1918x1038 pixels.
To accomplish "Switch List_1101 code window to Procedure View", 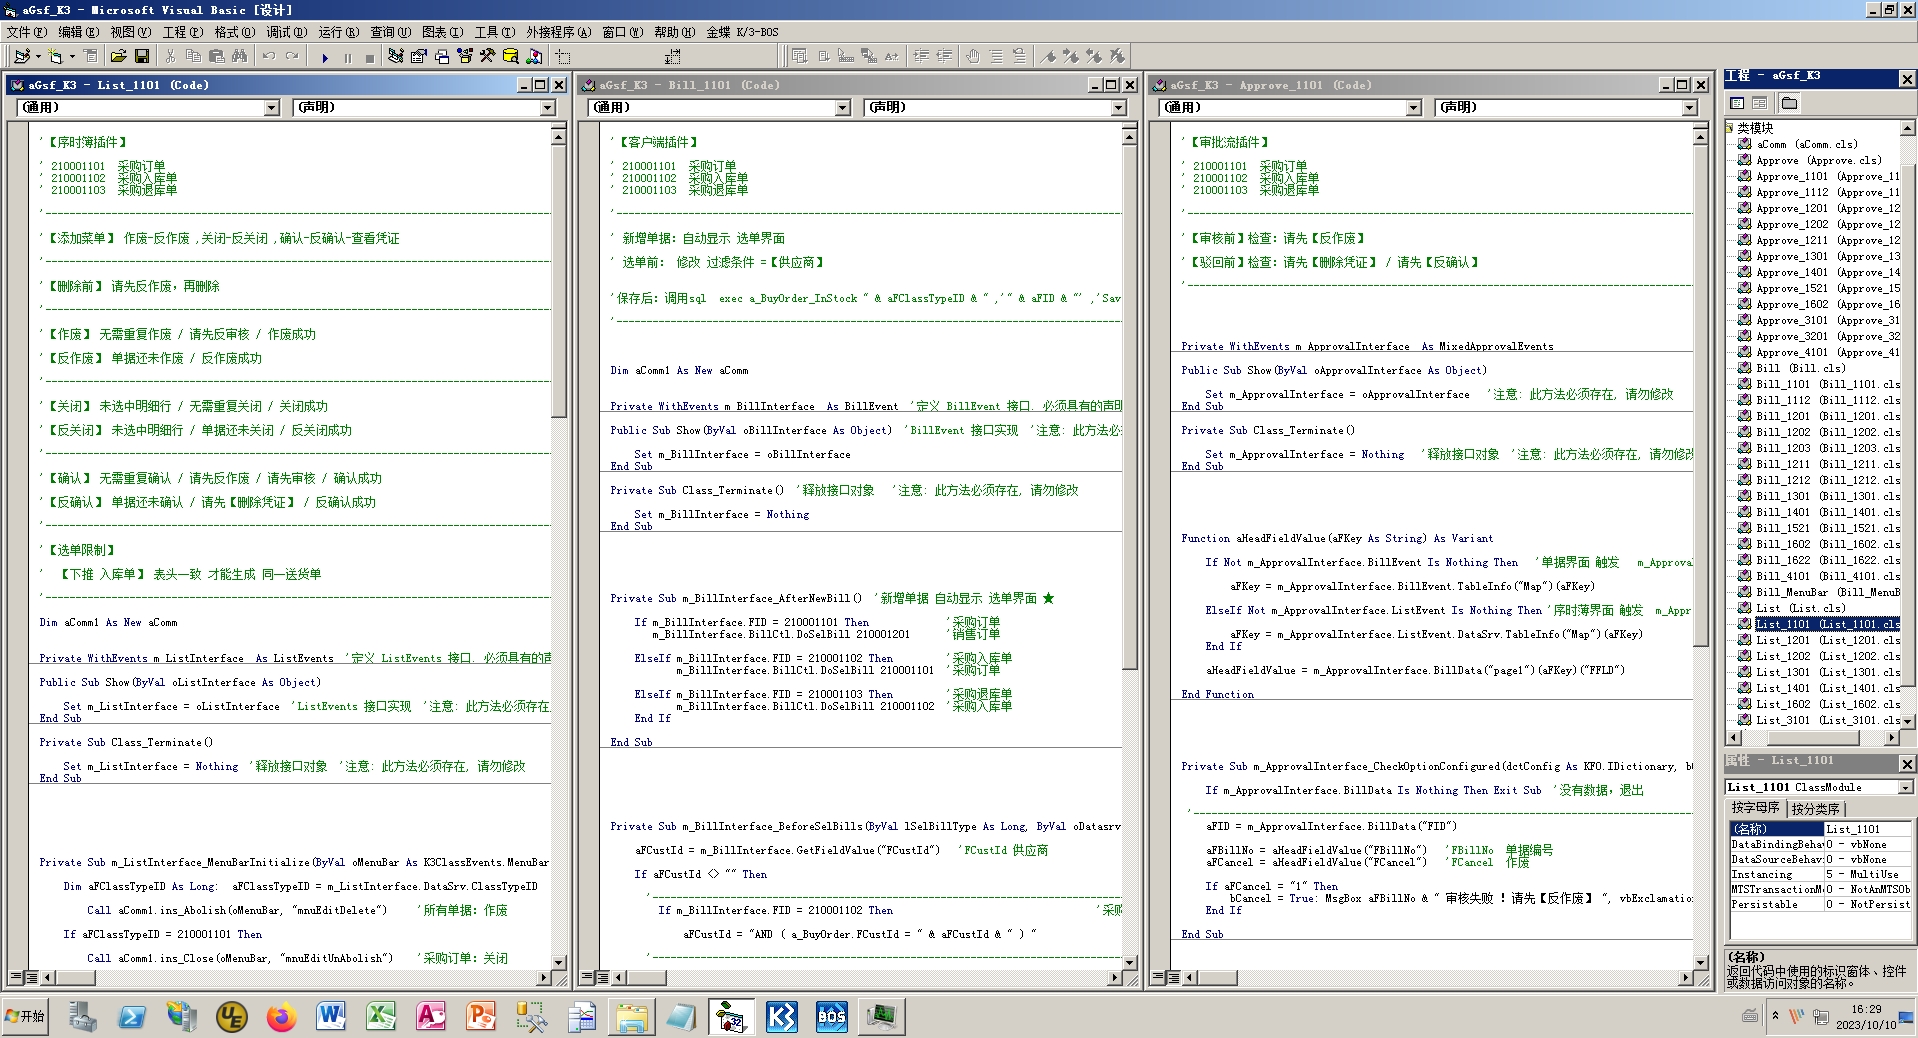I will 17,977.
